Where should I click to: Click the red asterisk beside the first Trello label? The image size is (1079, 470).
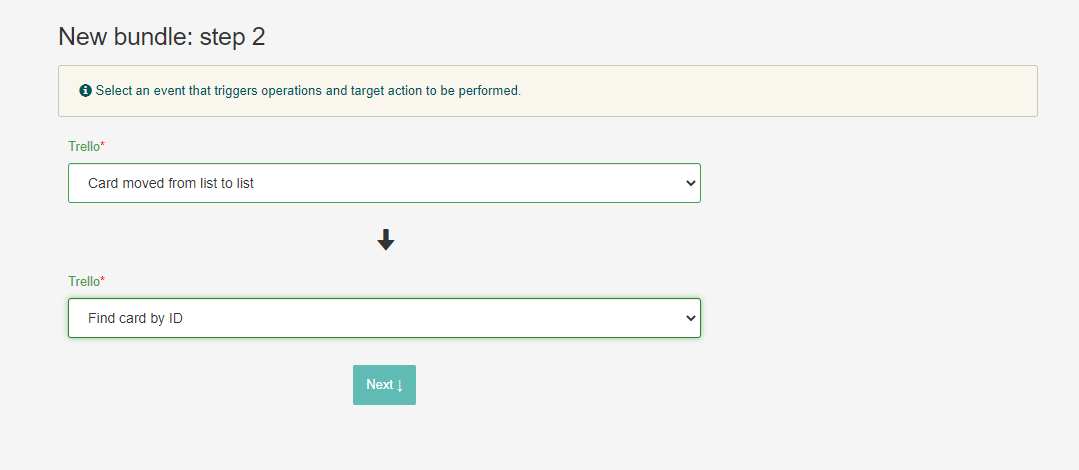click(x=103, y=146)
